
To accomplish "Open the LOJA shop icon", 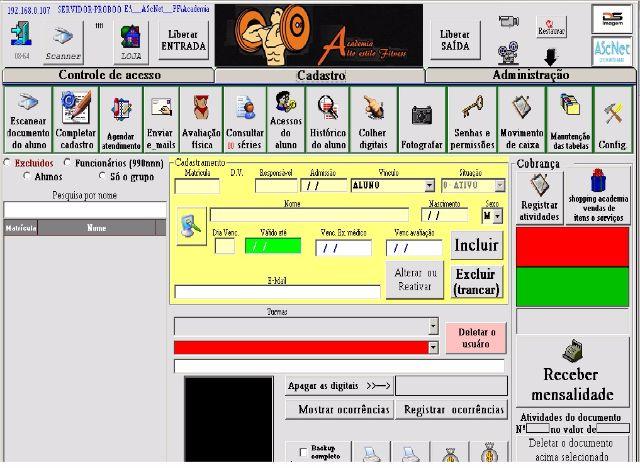I will click(x=131, y=42).
